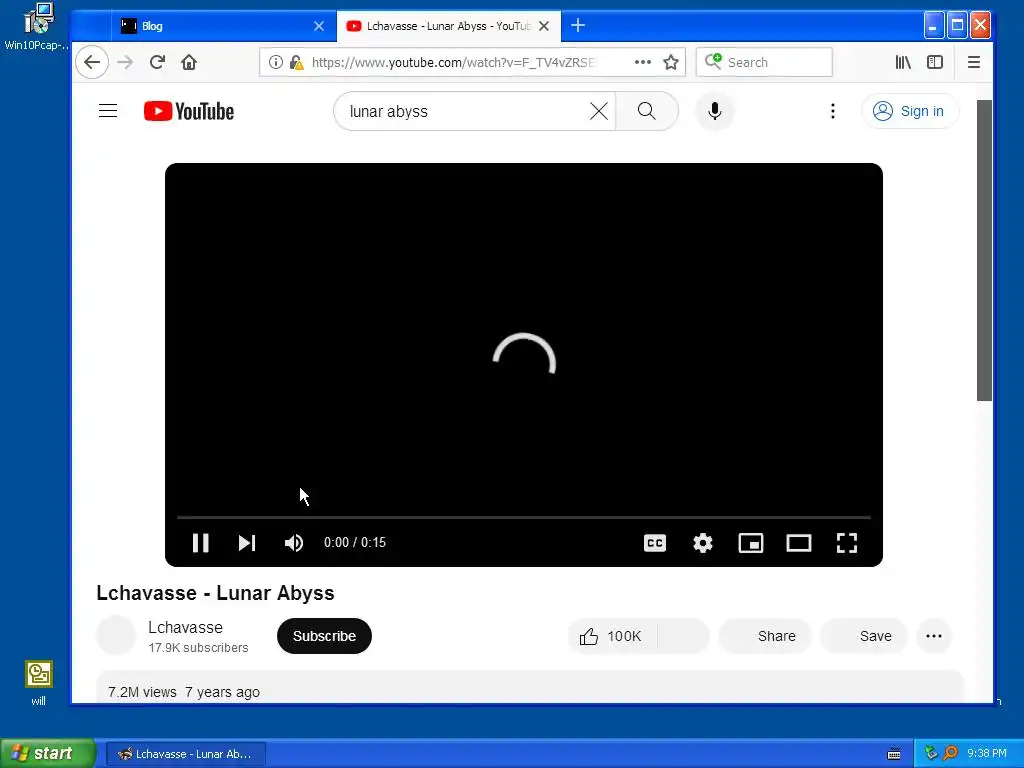
Task: Reload the current page
Action: click(157, 62)
